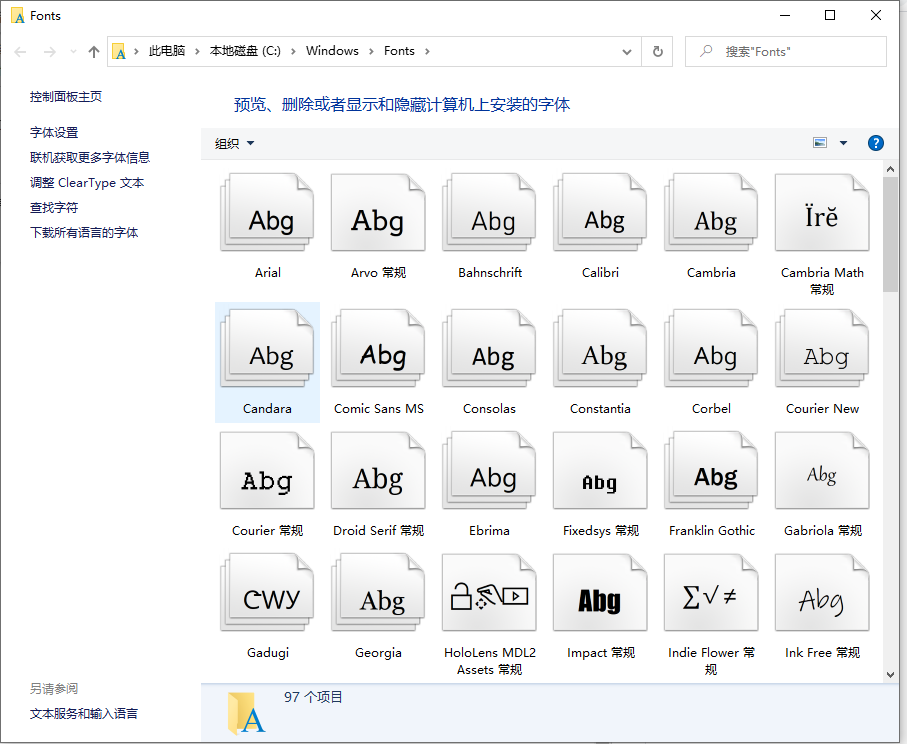907x744 pixels.
Task: Select the Ink Free font icon
Action: click(x=822, y=597)
